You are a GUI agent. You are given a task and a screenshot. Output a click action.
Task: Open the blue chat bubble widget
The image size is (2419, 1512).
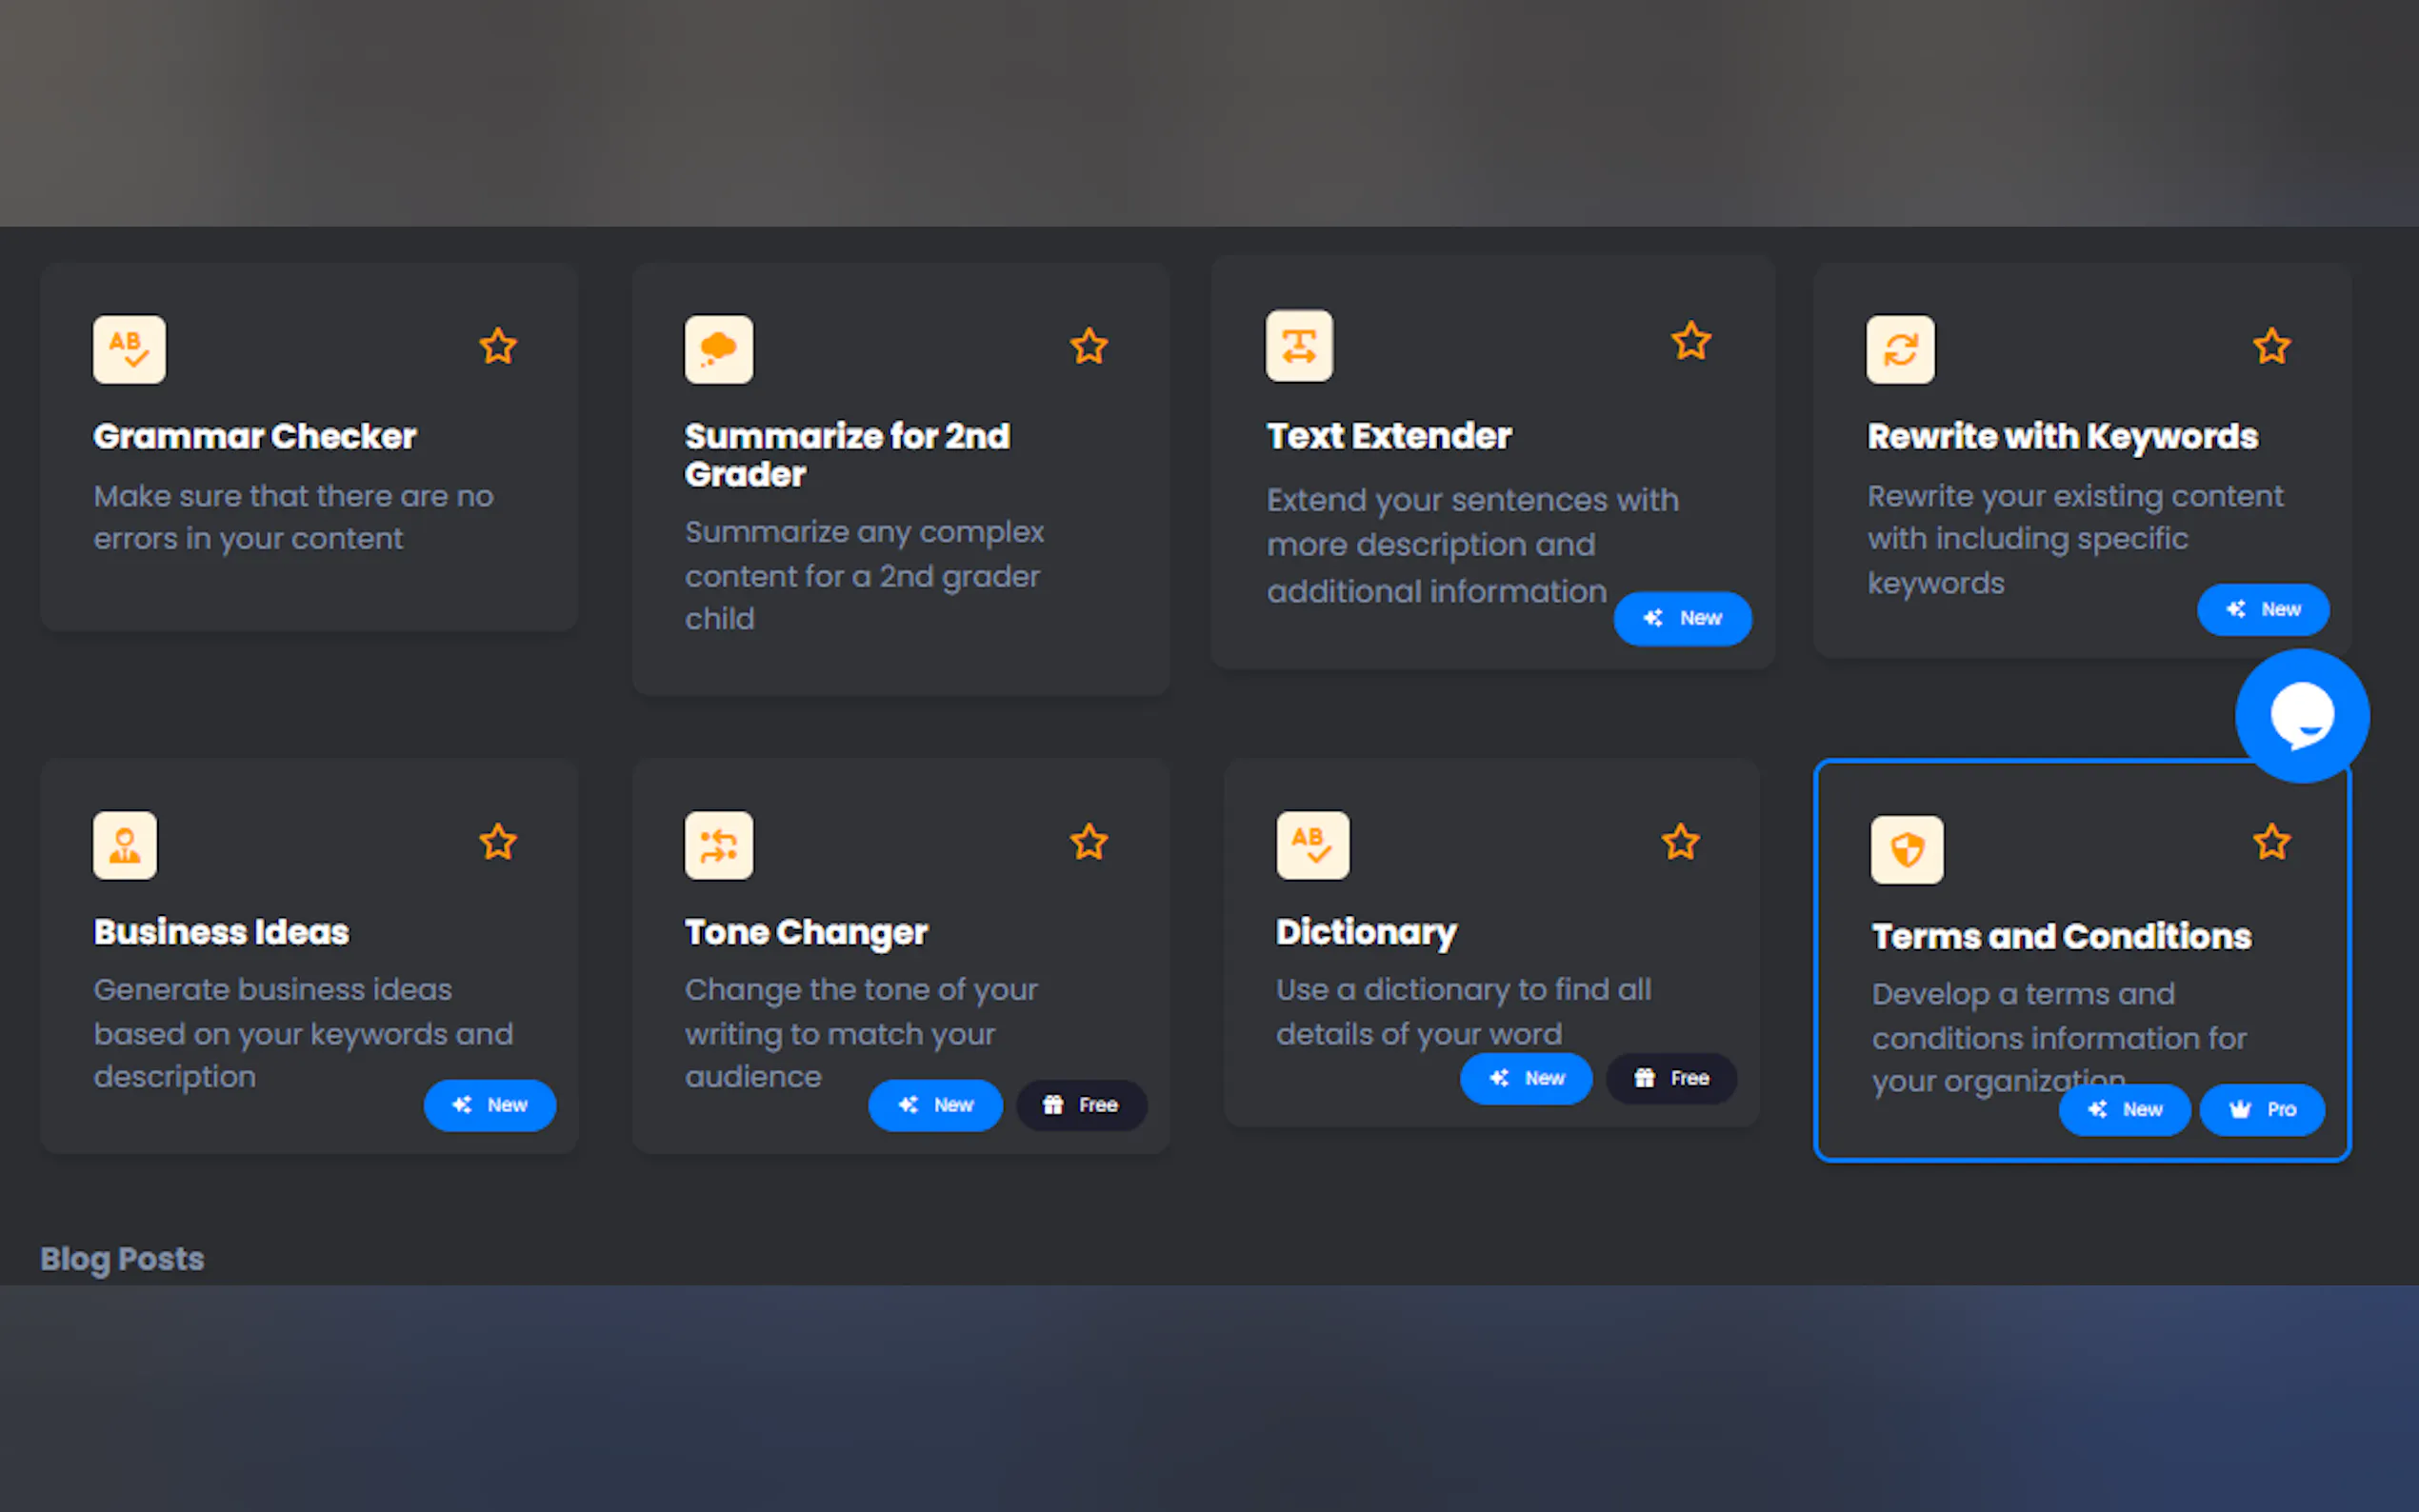click(x=2301, y=716)
